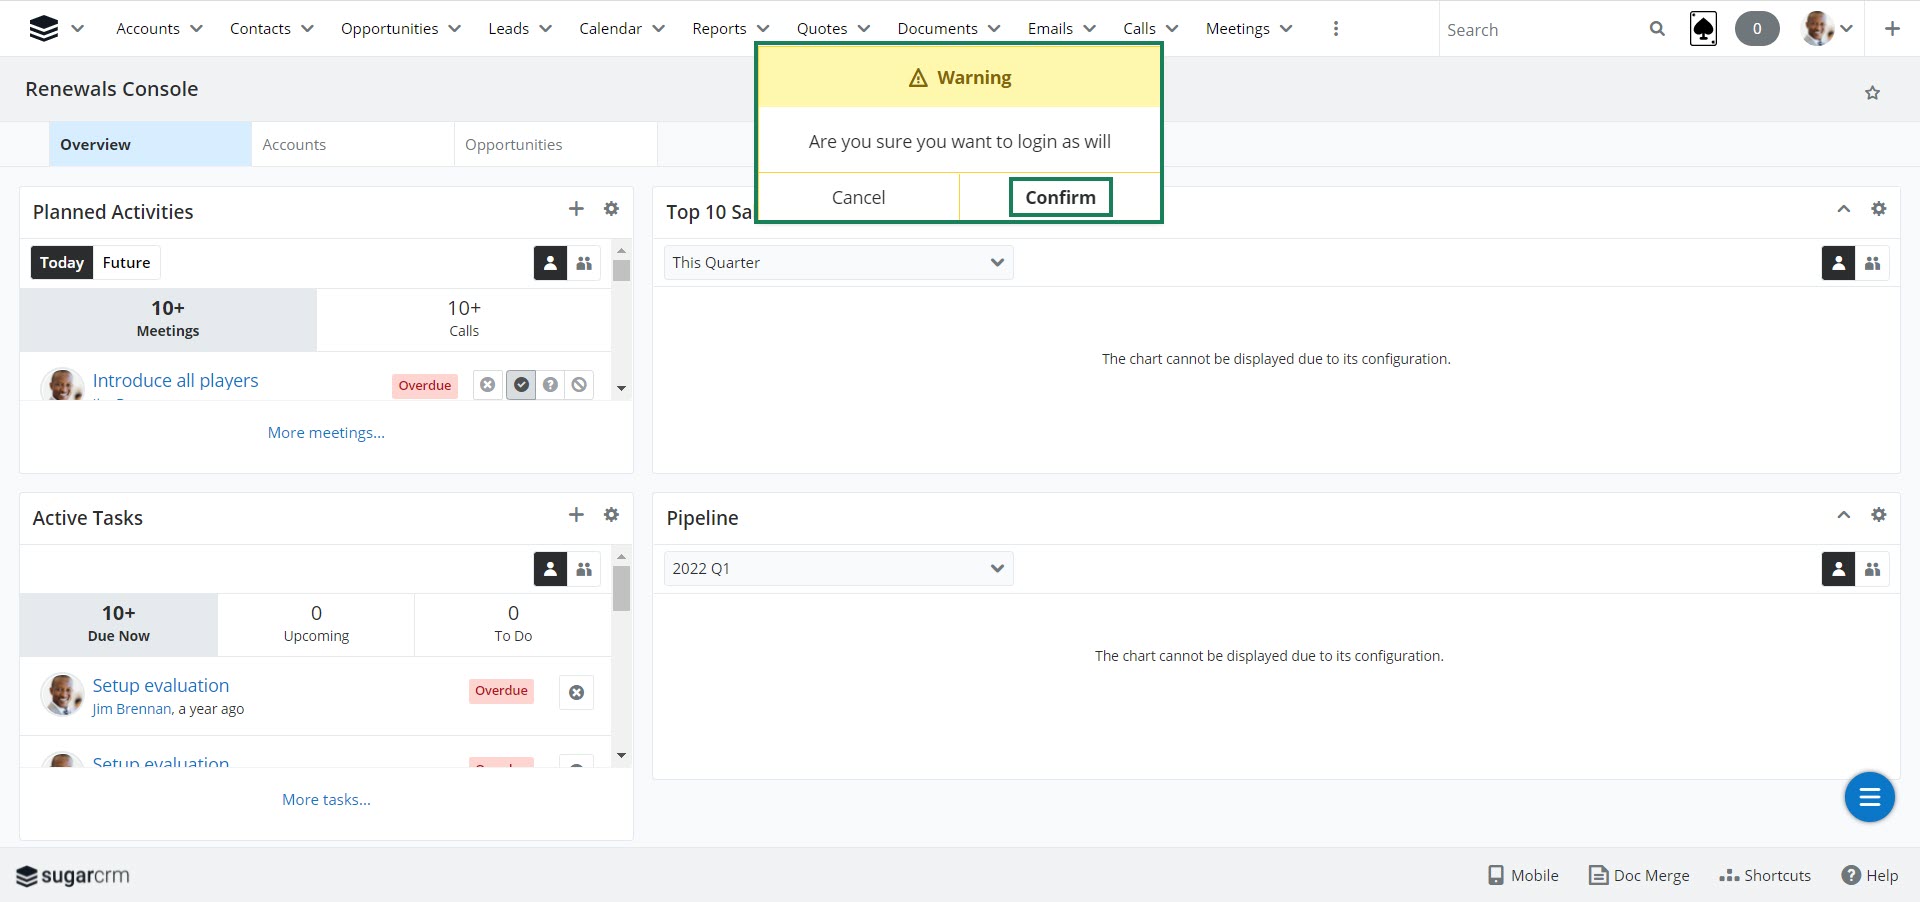Switch to the Opportunities console tab
This screenshot has width=1920, height=902.
click(556, 144)
